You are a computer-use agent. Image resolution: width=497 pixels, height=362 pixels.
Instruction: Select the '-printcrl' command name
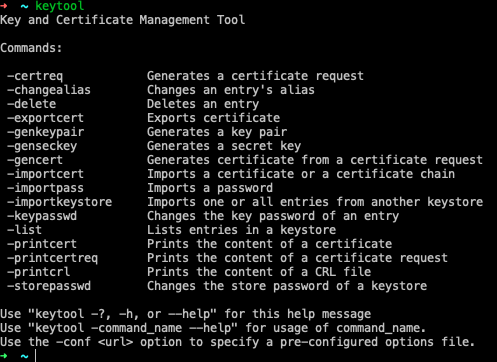coord(39,272)
